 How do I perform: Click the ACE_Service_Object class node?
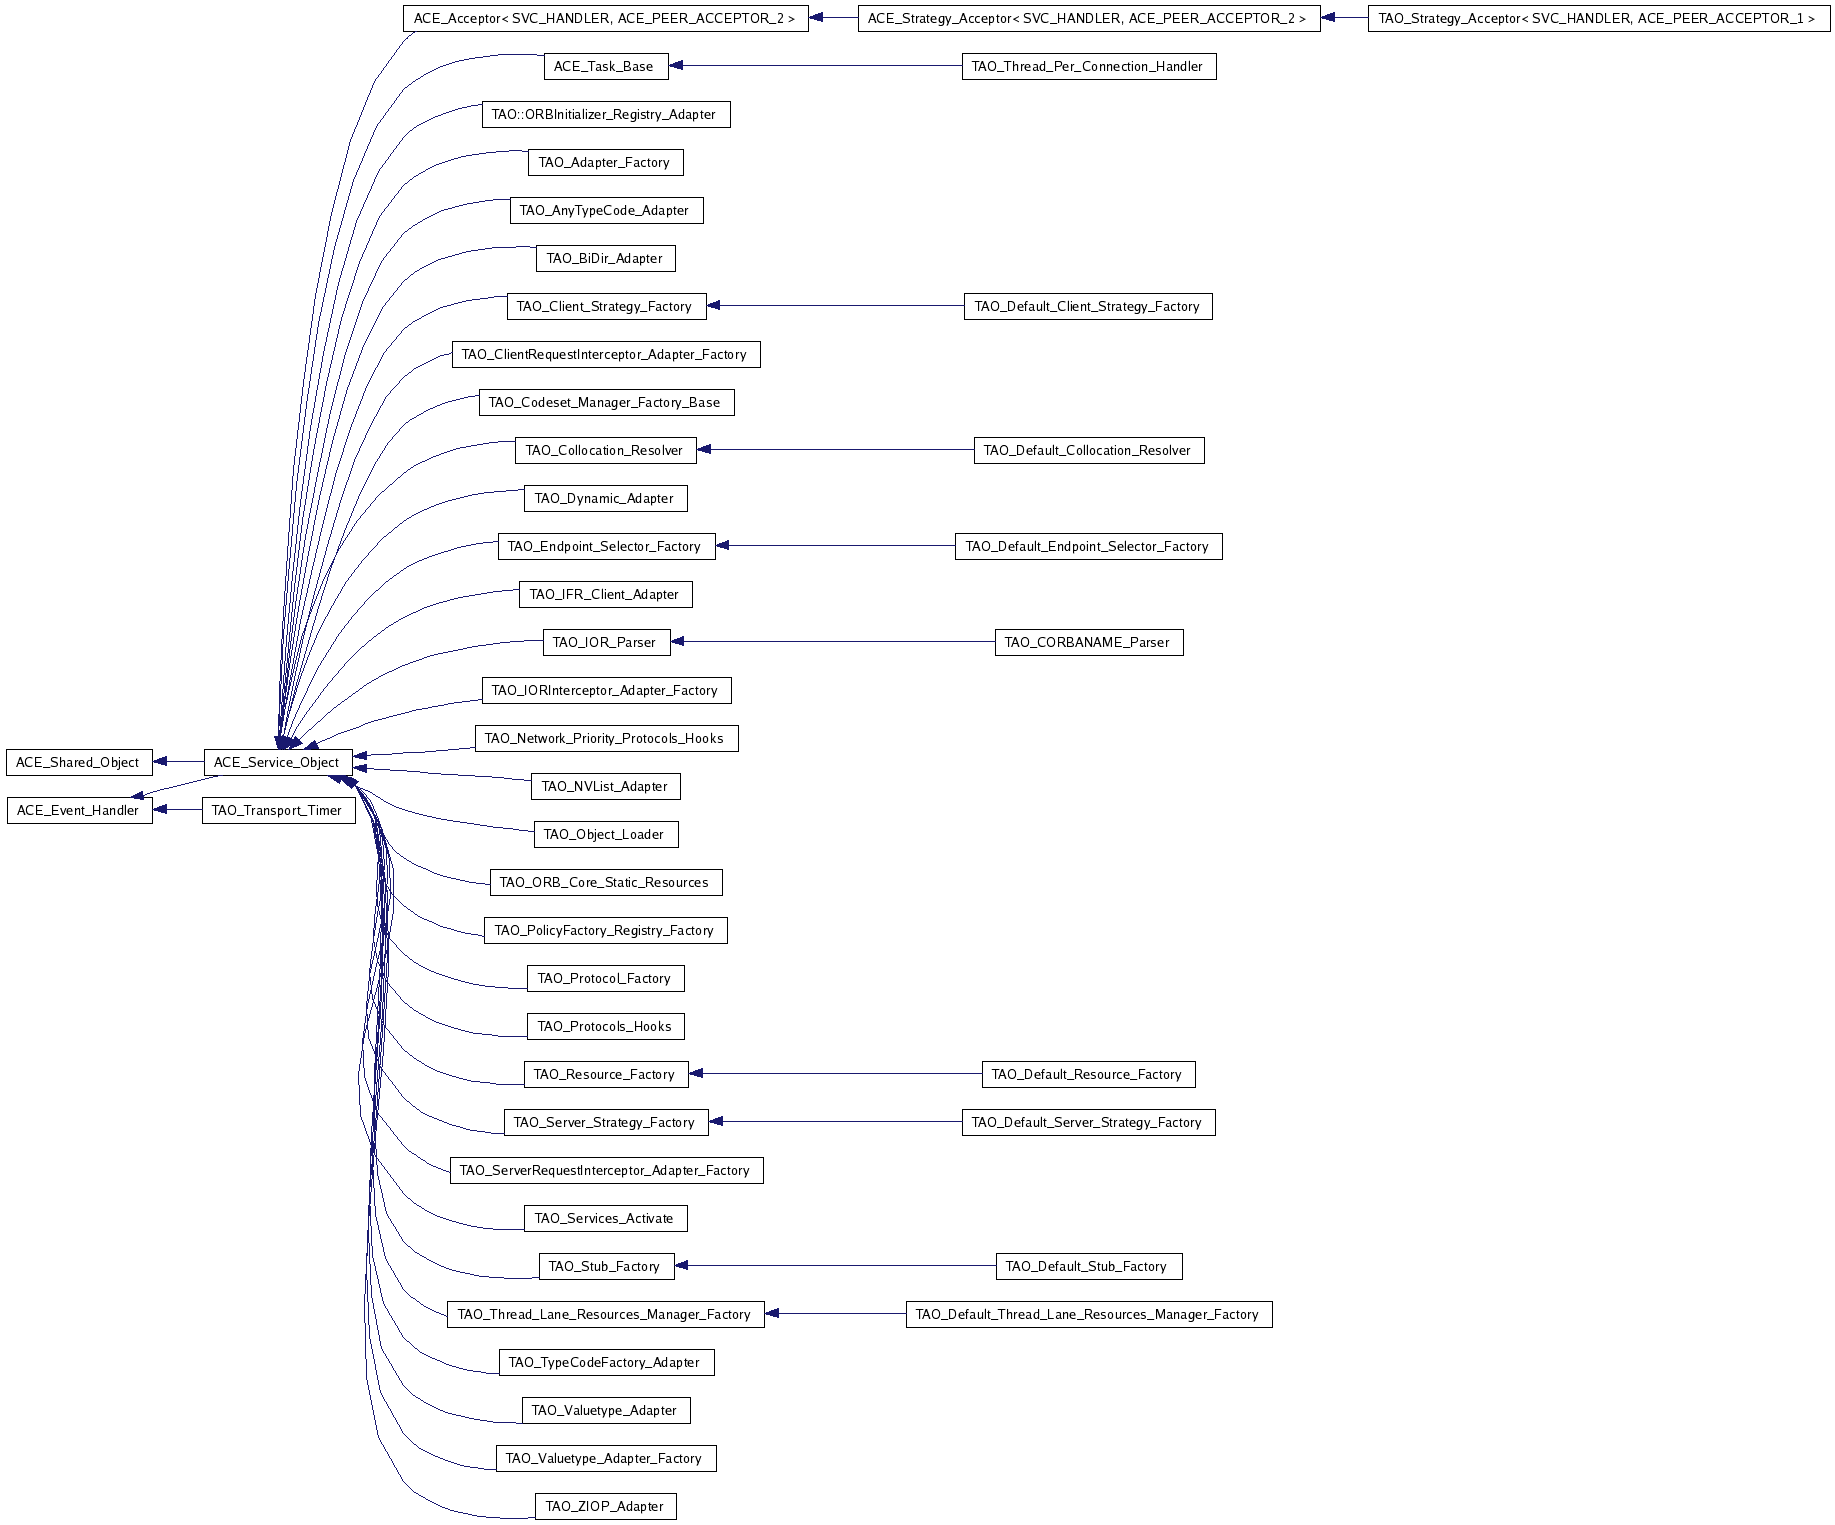tap(277, 762)
